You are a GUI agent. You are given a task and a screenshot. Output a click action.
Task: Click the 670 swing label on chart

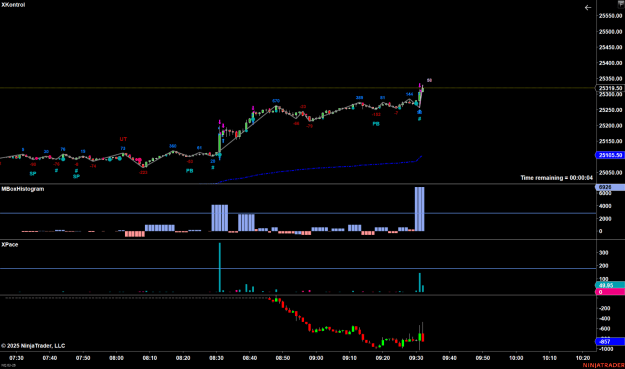(x=276, y=101)
